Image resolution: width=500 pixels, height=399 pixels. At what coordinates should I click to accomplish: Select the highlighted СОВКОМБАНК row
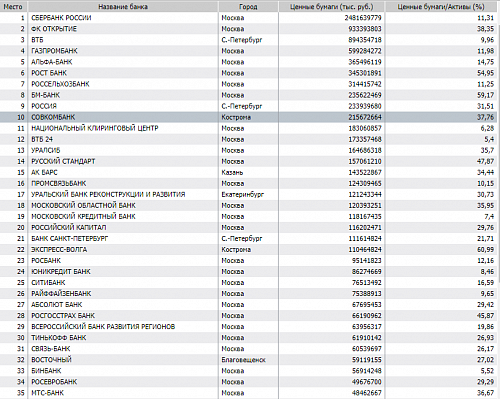[x=248, y=117]
